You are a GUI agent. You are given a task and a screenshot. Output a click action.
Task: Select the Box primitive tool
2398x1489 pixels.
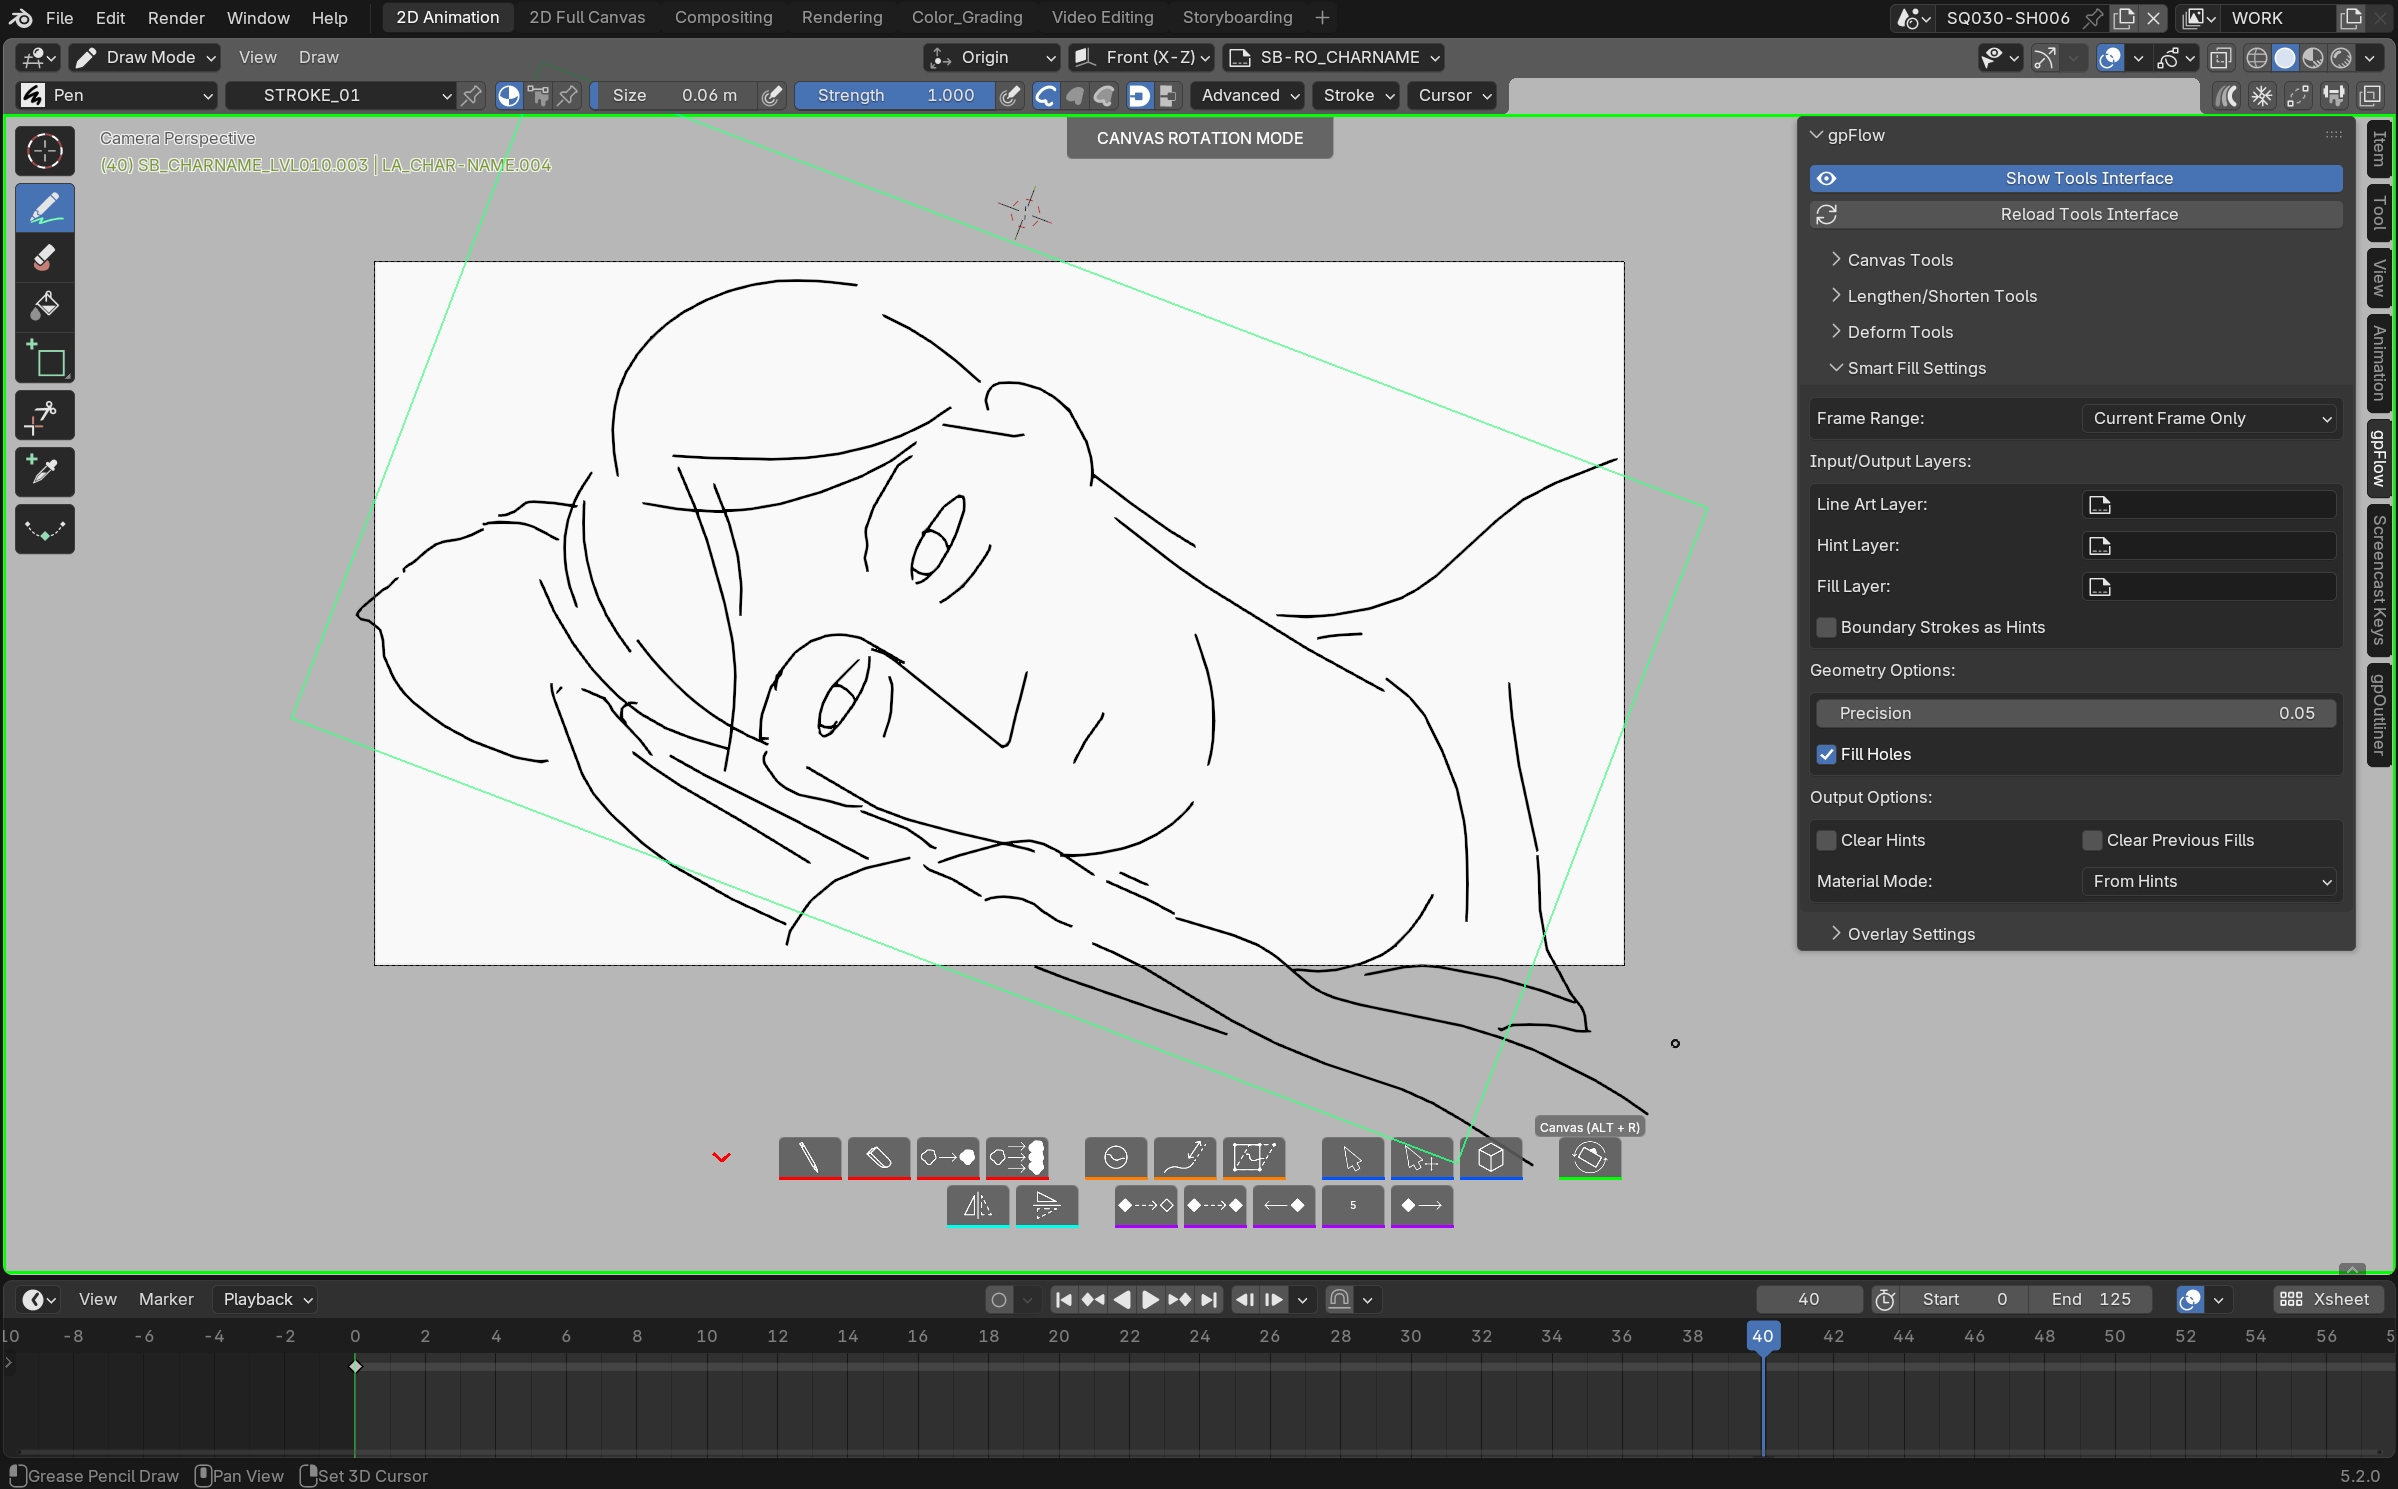(45, 359)
